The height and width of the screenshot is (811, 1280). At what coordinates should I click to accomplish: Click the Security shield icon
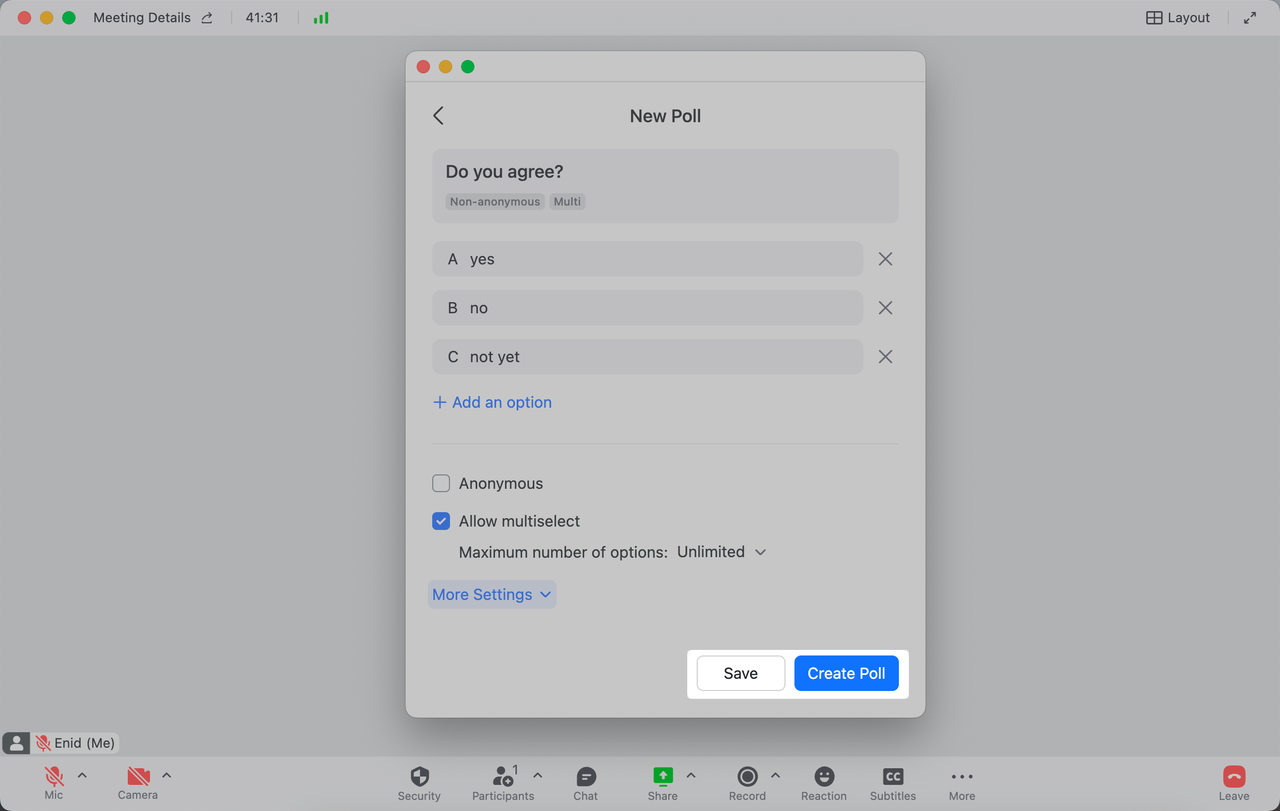(x=419, y=777)
